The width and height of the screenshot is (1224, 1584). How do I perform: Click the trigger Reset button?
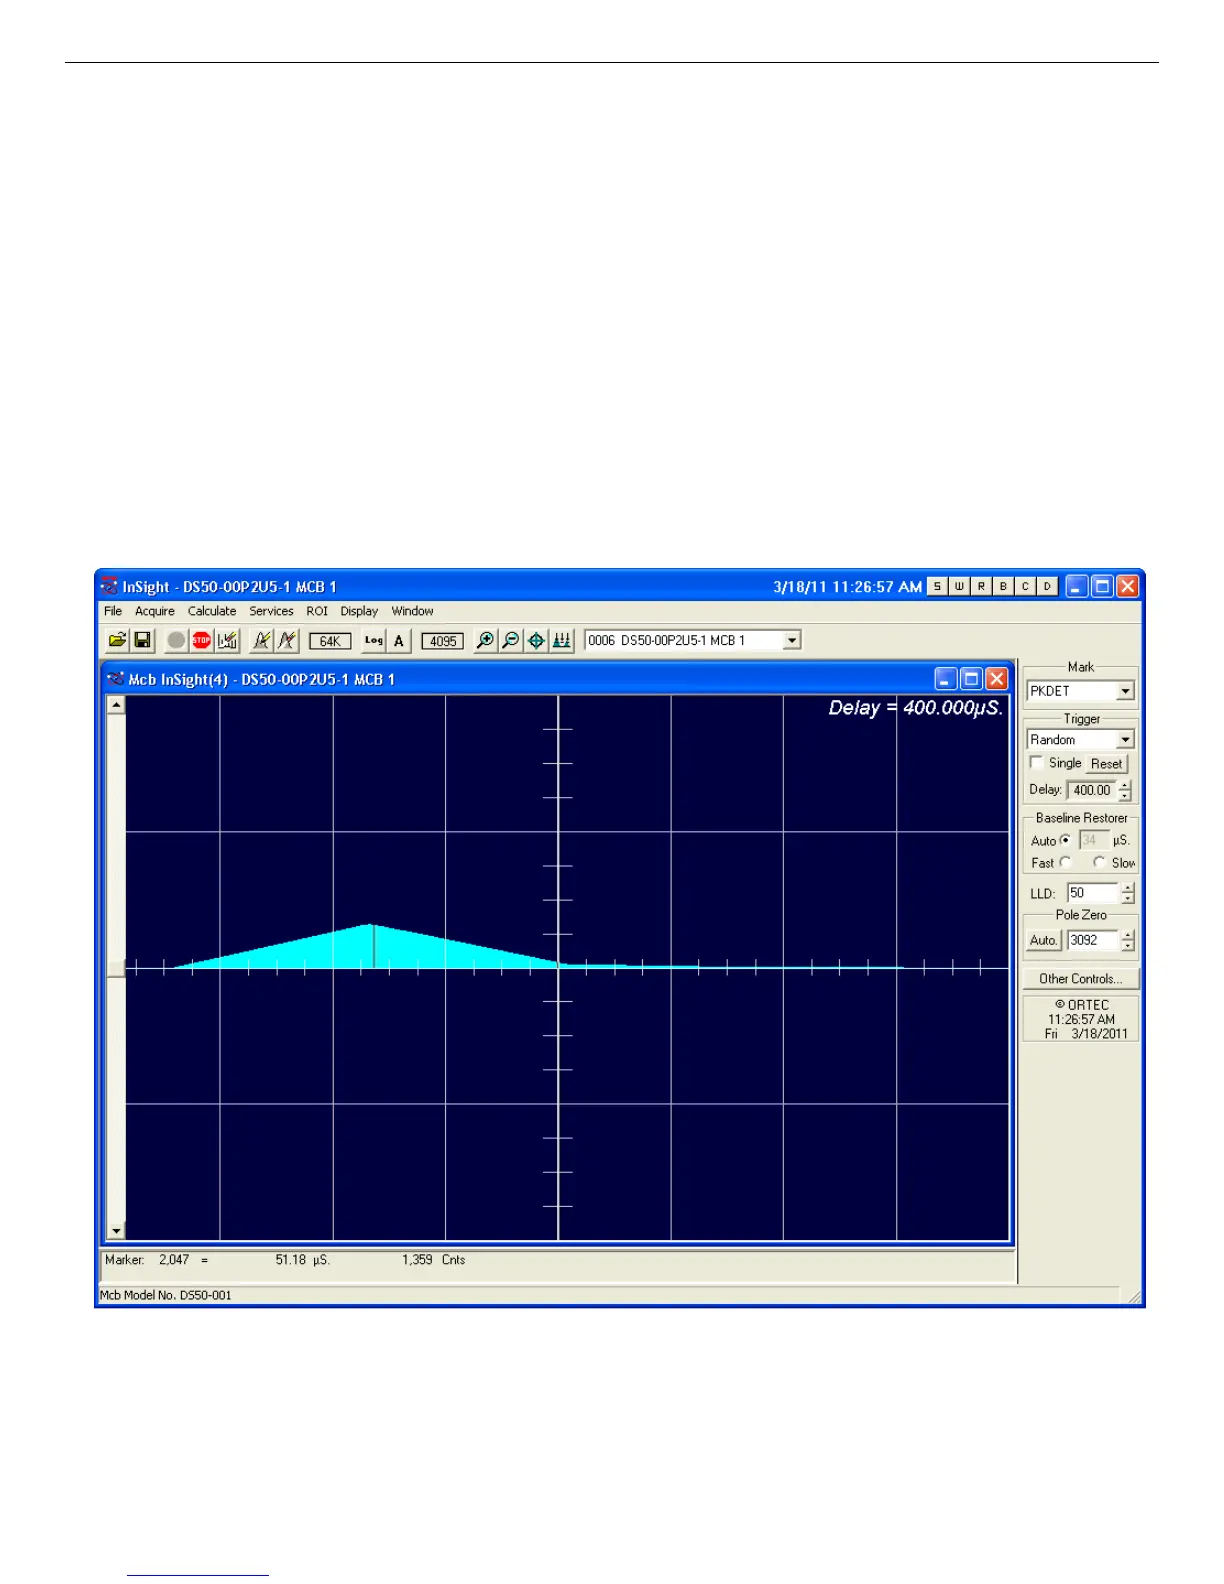point(1106,764)
